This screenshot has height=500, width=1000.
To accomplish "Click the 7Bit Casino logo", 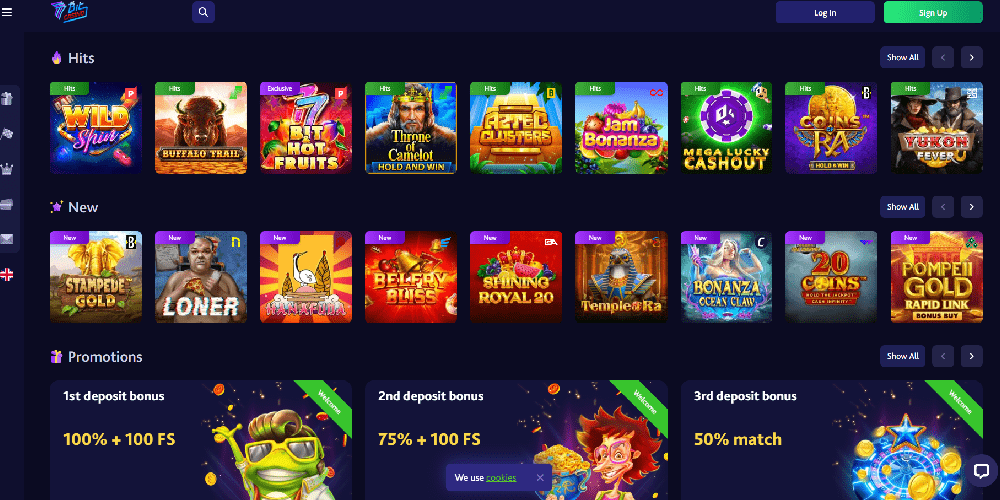I will (x=69, y=12).
